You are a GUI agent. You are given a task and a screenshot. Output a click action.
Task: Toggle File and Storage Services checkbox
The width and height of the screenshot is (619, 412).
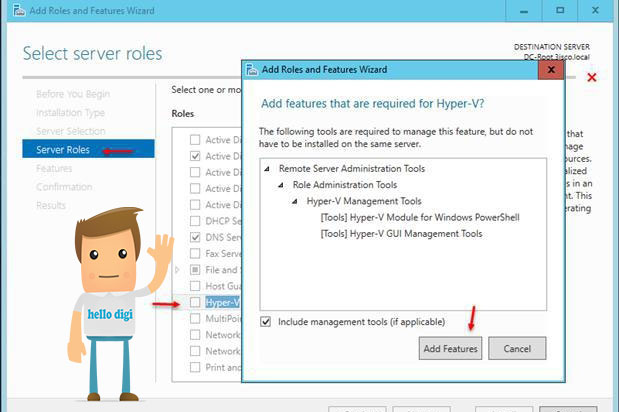[x=195, y=270]
